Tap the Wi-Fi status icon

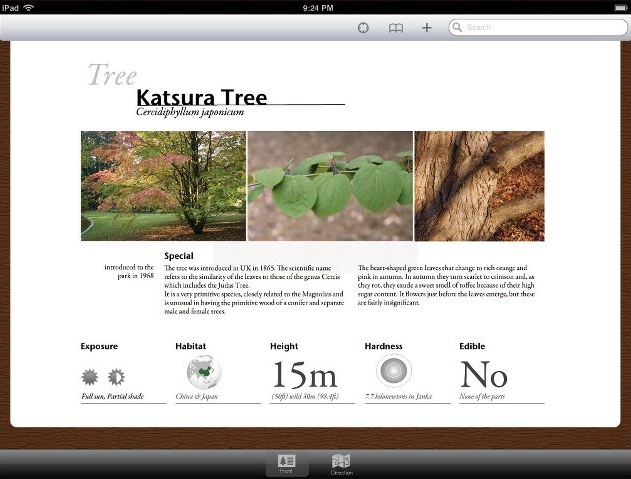point(29,7)
